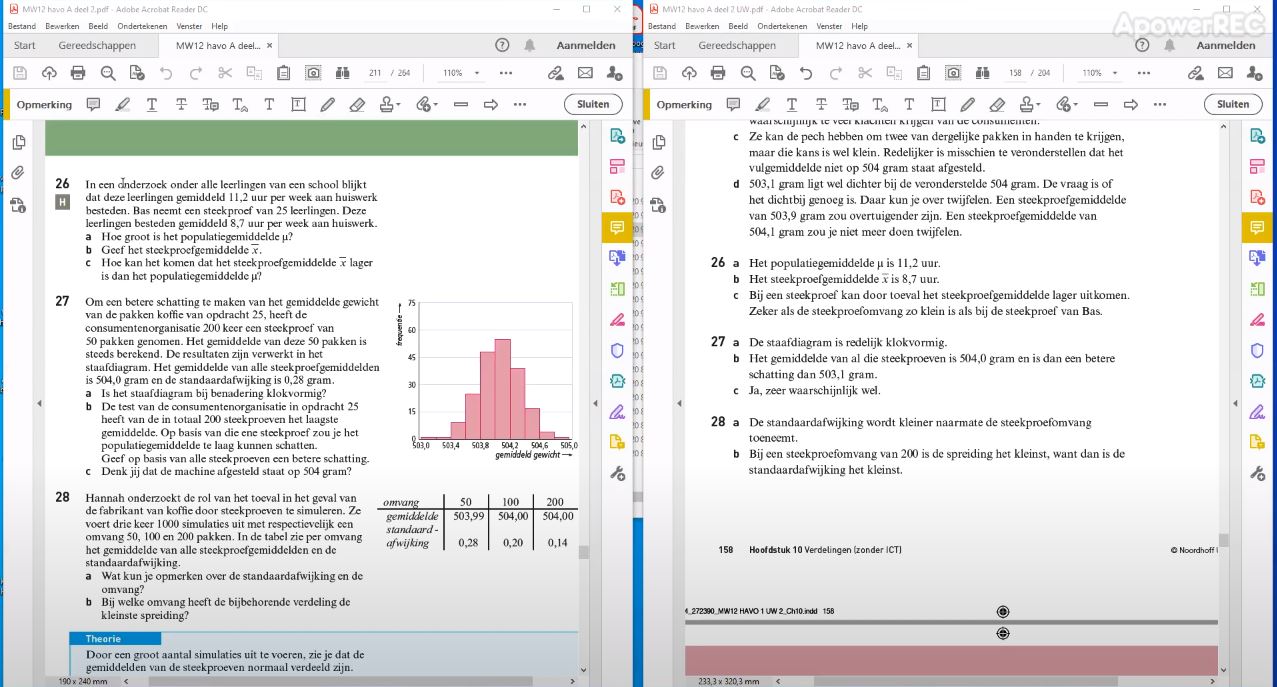
Task: Click share link icon in left window
Action: 556,73
